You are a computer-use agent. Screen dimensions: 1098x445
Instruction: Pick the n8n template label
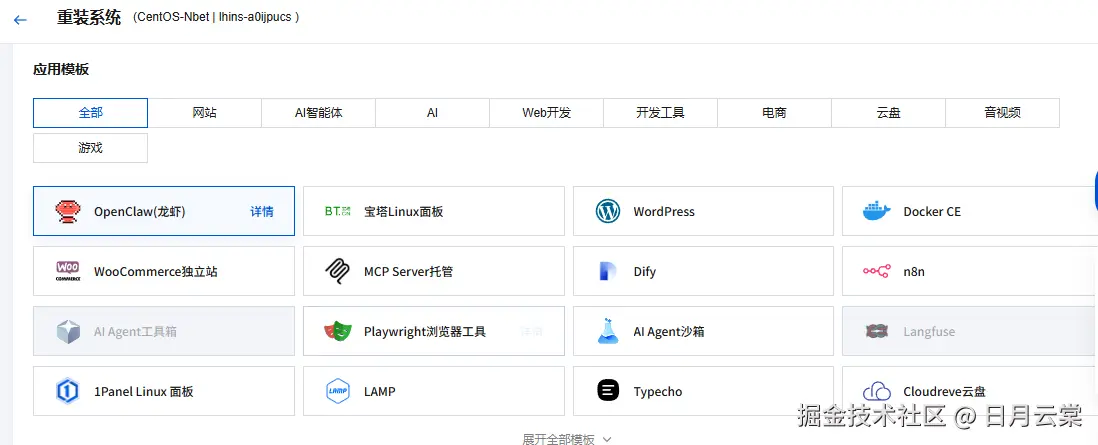coord(914,271)
